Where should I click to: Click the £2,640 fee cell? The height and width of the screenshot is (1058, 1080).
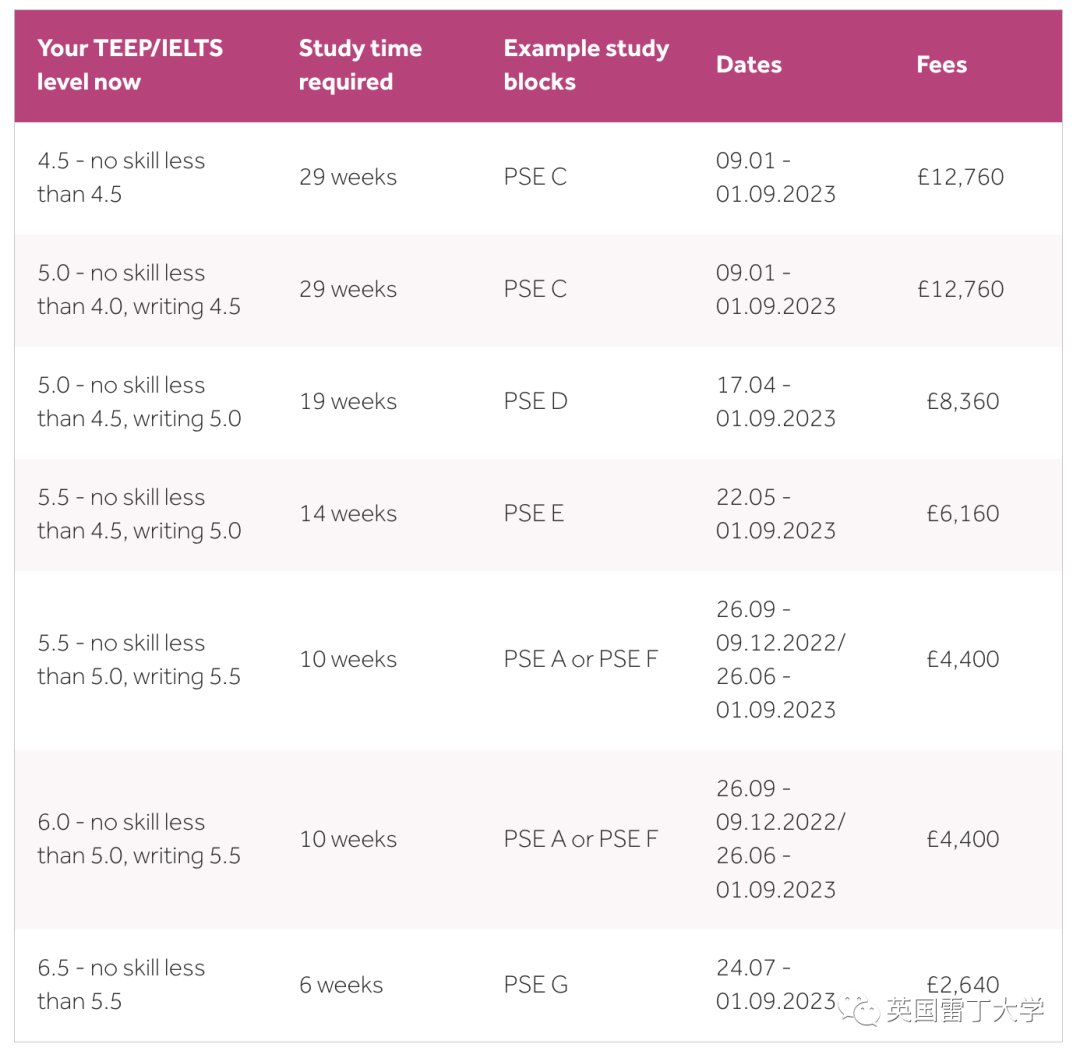pos(962,984)
